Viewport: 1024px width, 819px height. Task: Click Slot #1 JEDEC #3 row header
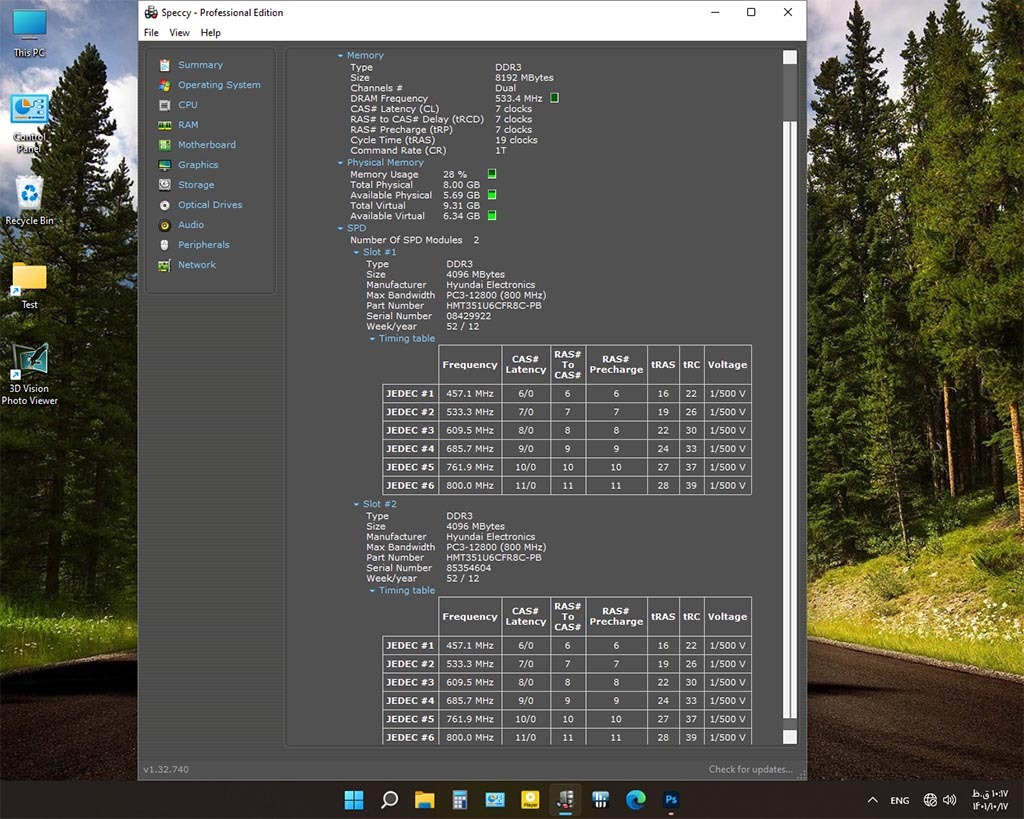coord(409,430)
